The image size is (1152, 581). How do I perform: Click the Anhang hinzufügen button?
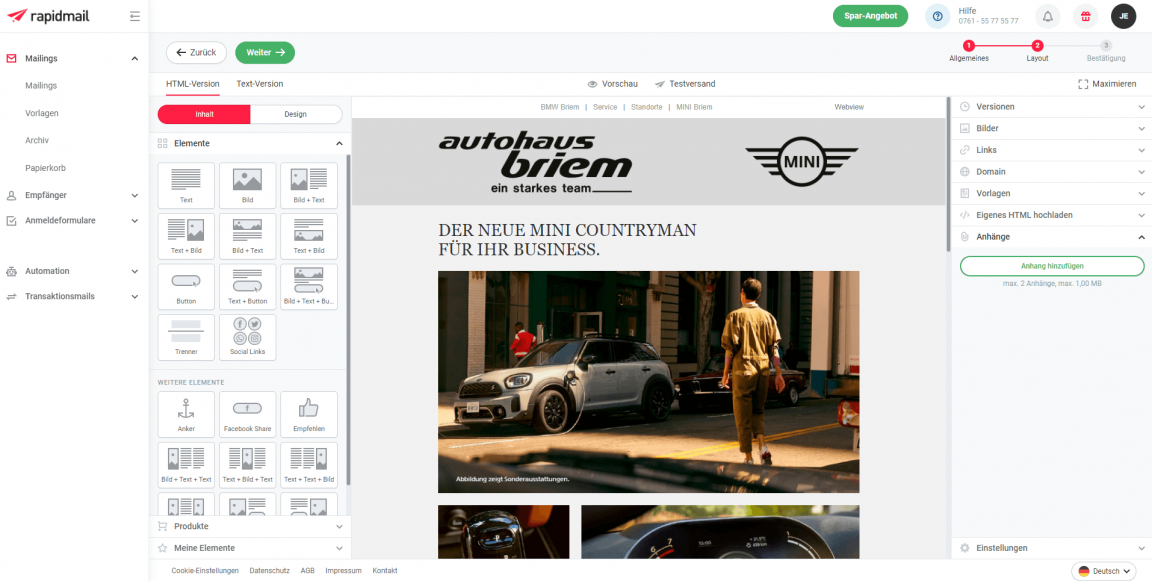click(1051, 266)
